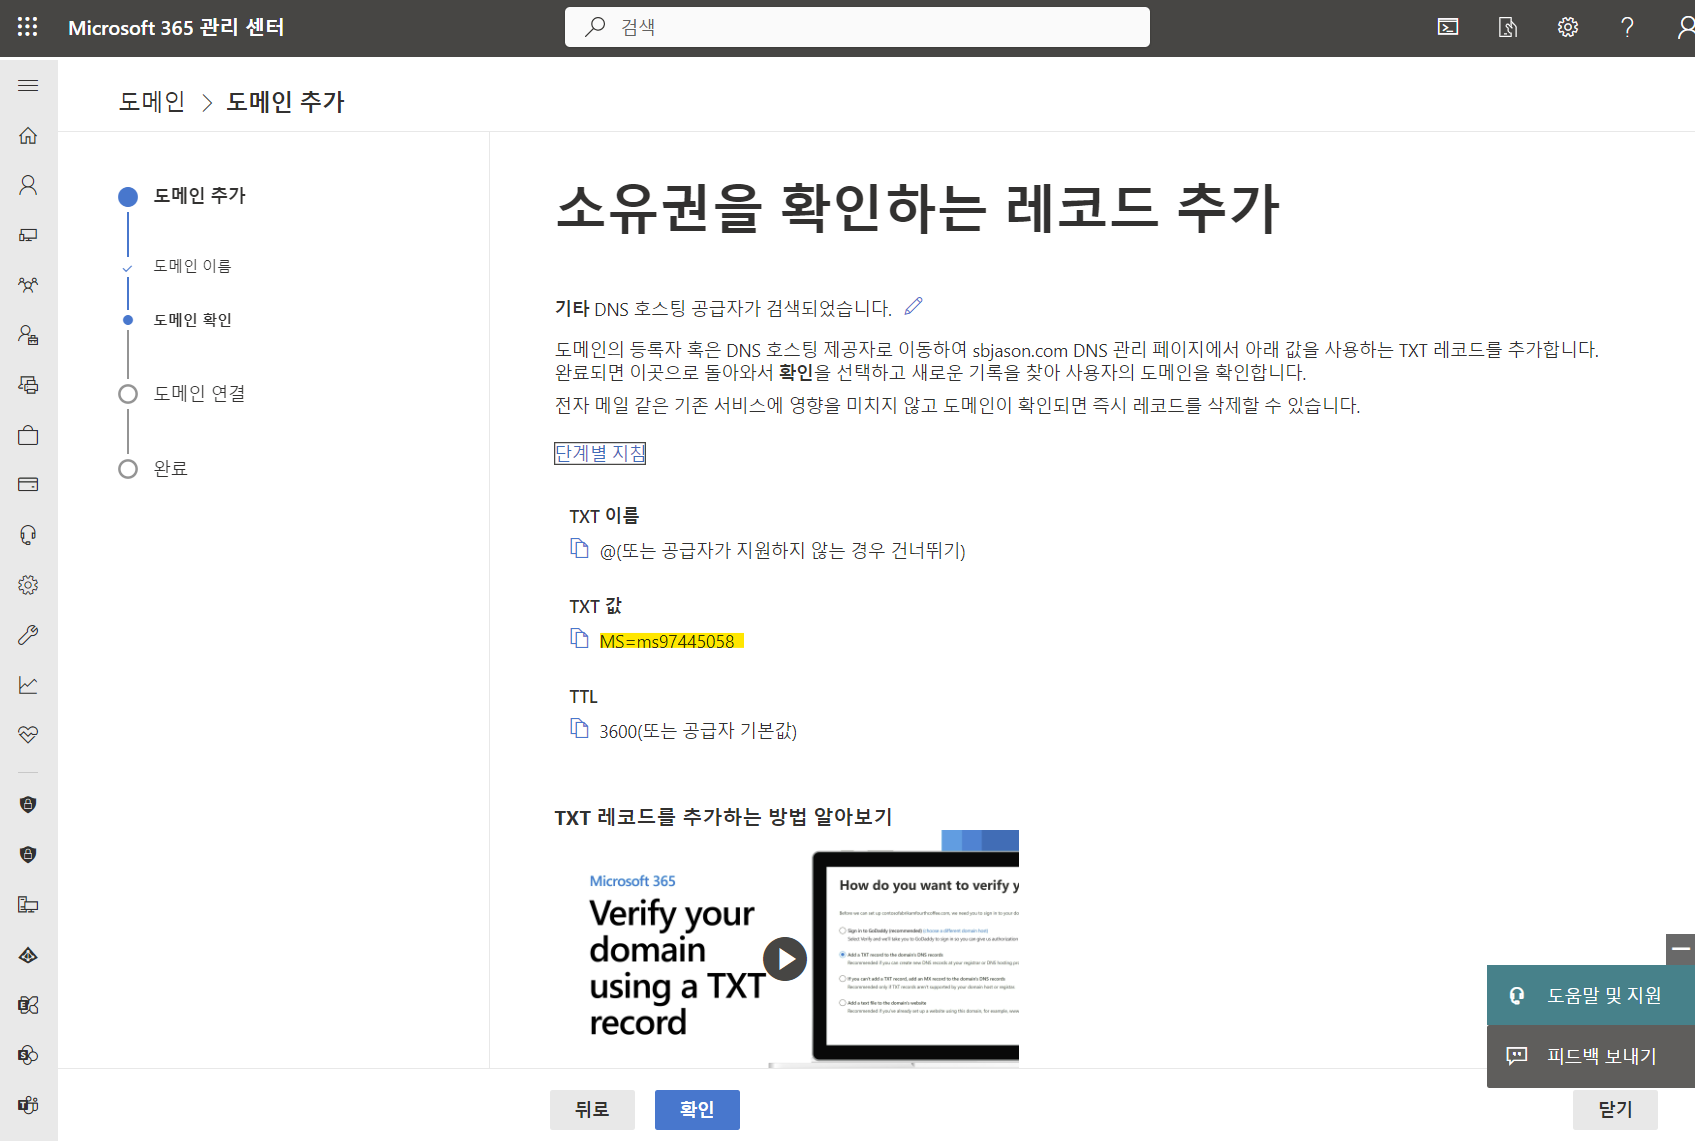Open the first shield Security admin icon
The width and height of the screenshot is (1695, 1141).
coord(28,805)
